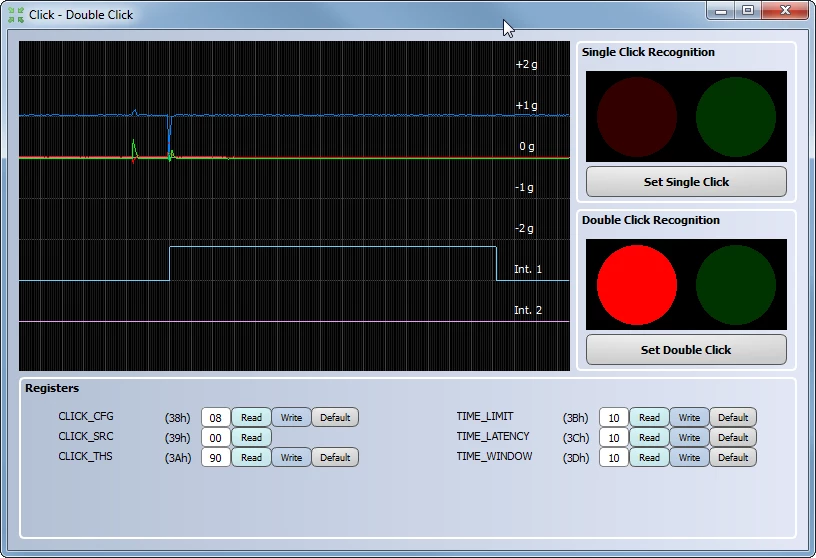Viewport: 816px width, 558px height.
Task: Click the CLICK_CFG register name
Action: (86, 416)
